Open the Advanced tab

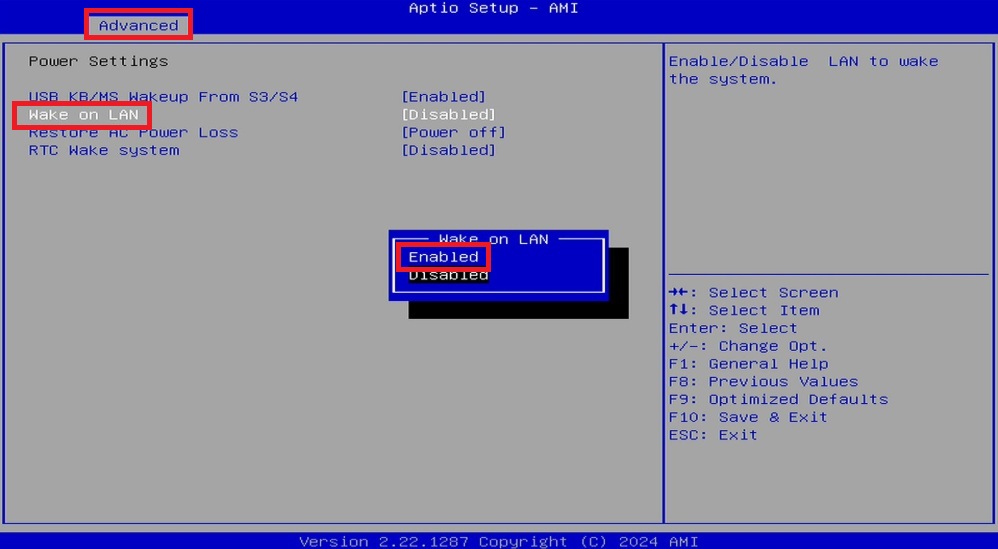click(138, 25)
